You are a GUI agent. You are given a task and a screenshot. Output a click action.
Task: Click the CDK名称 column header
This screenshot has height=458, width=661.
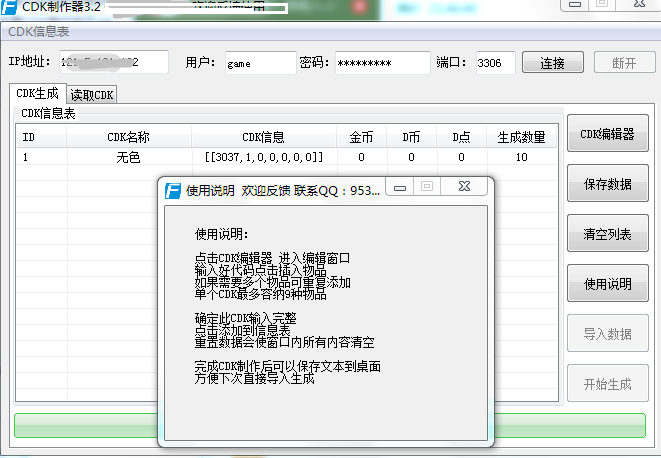128,137
